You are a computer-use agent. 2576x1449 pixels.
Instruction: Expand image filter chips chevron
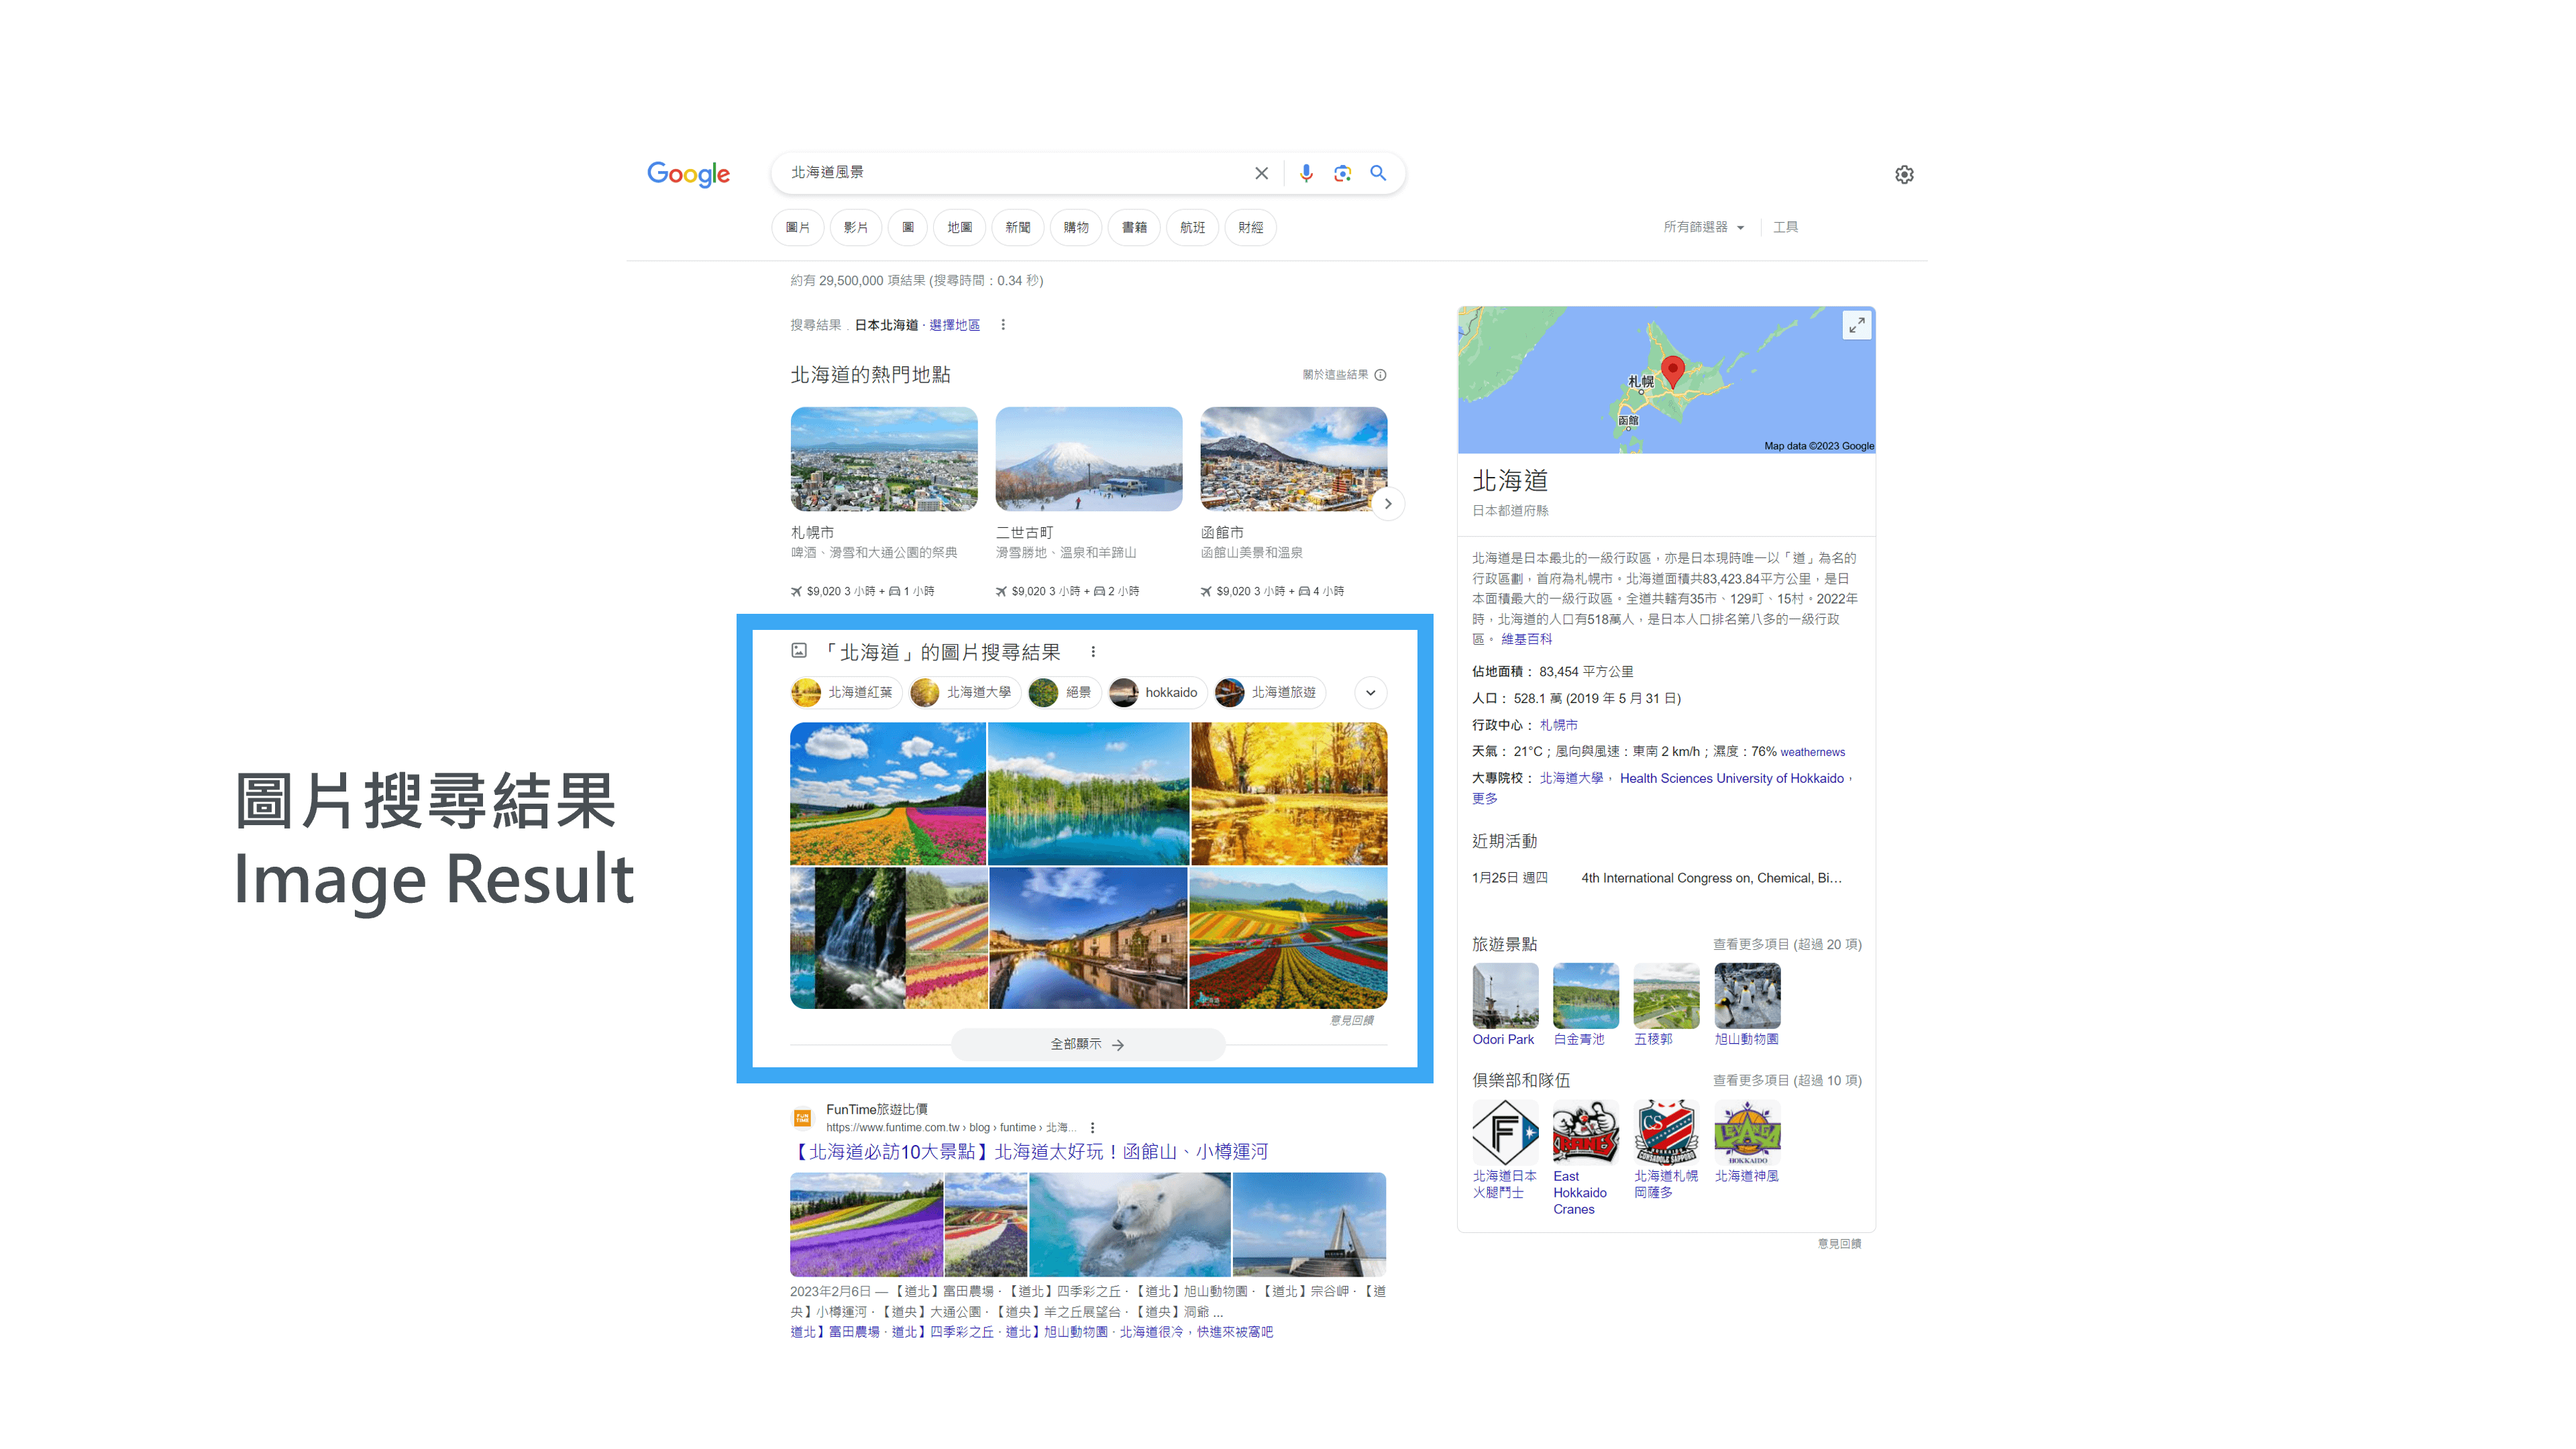point(1370,692)
